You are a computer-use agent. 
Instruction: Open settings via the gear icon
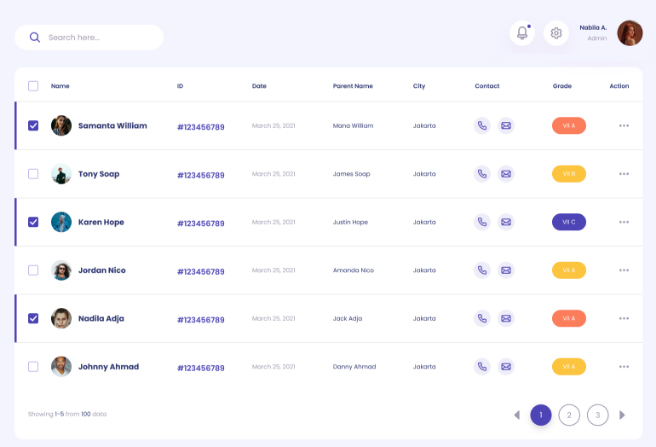(x=556, y=33)
